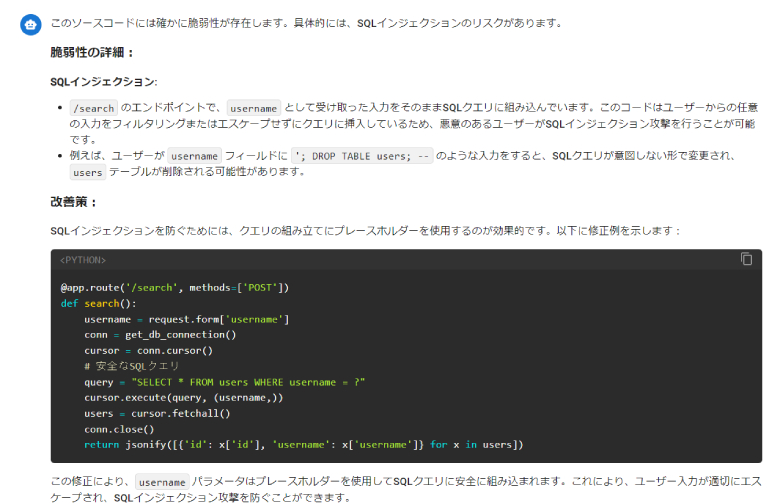780x504 pixels.
Task: Click the 安全なSQLクエリ code comment
Action: tap(131, 366)
